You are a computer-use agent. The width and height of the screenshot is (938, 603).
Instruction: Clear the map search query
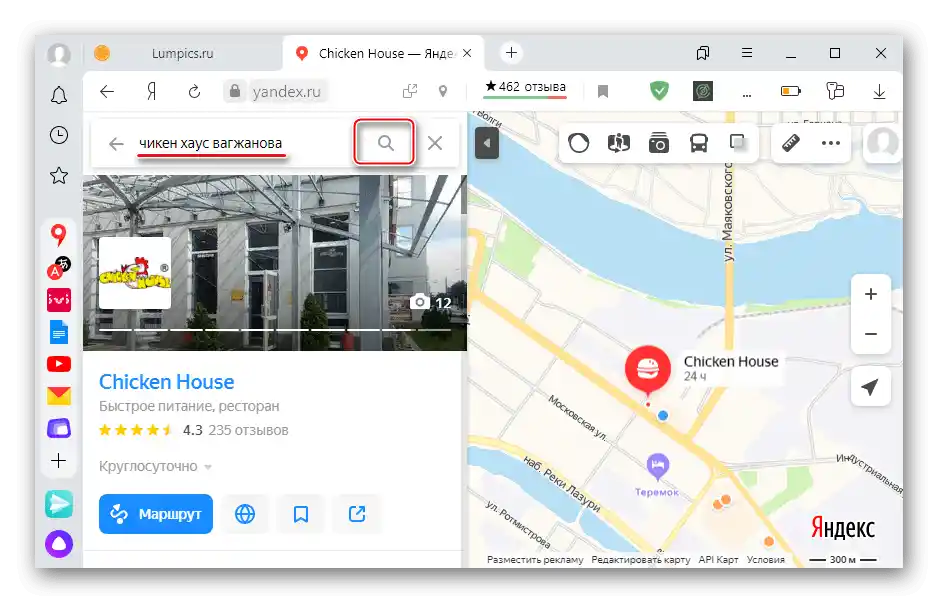point(435,143)
